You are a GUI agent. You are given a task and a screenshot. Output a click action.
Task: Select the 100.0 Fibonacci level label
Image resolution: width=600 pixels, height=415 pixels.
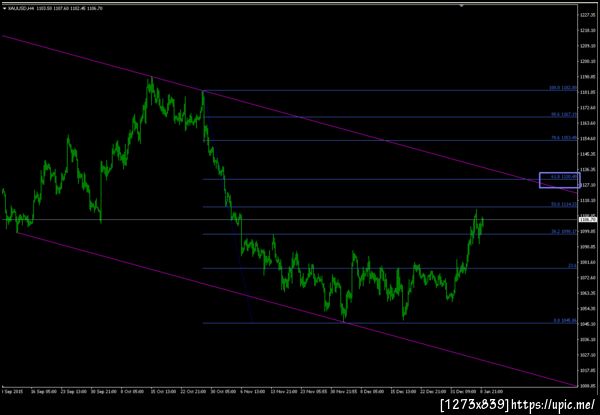(x=562, y=88)
